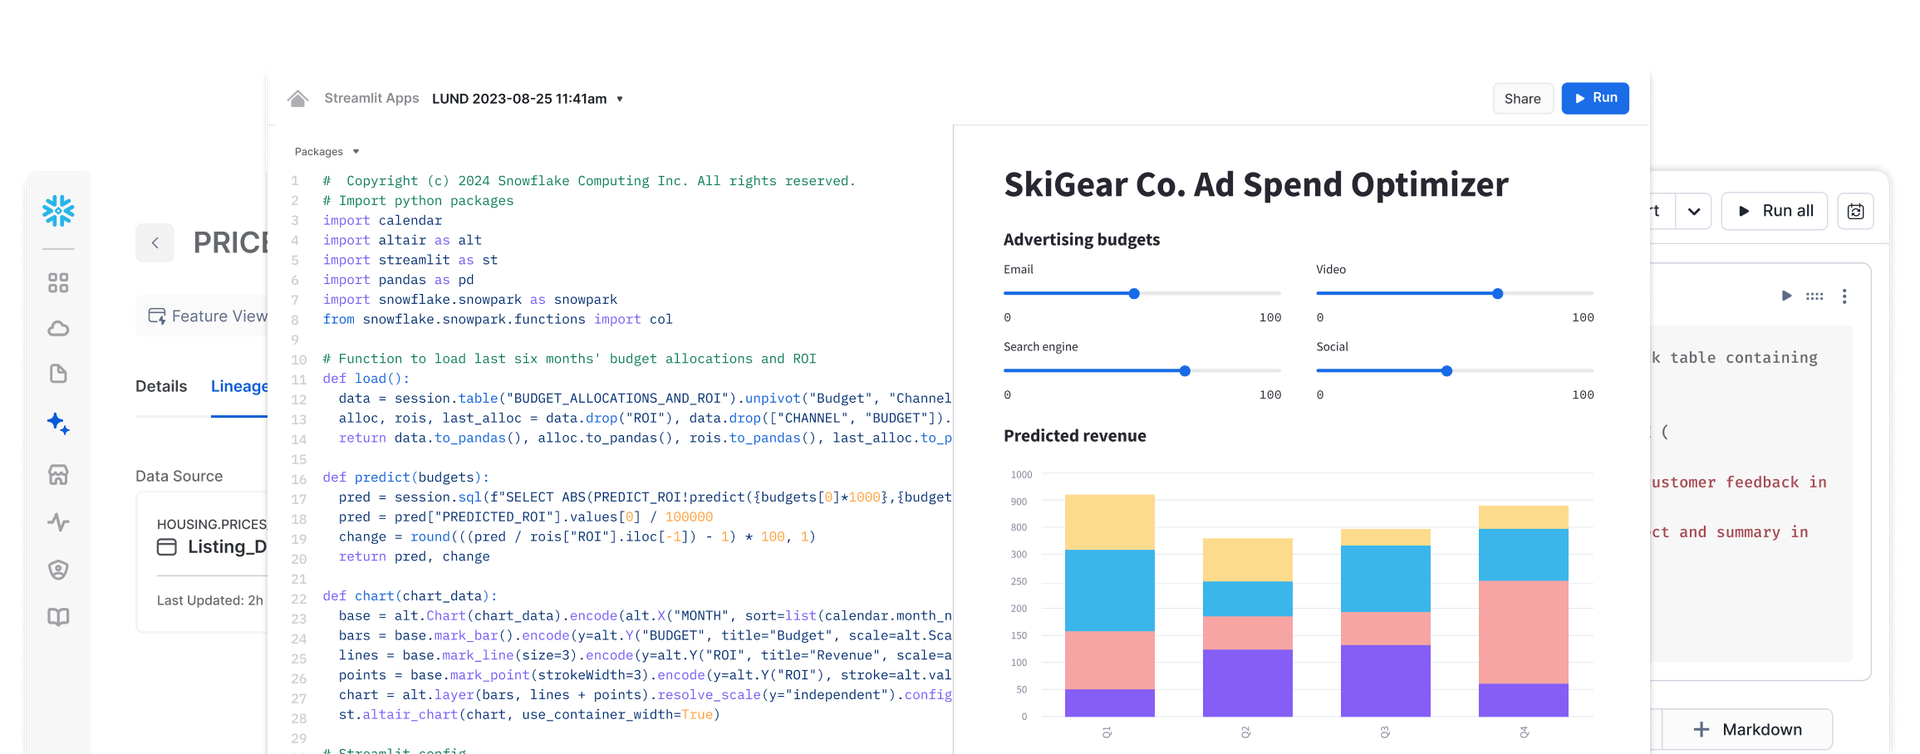Click the 'Predicted revenue' heading
The width and height of the screenshot is (1920, 754).
1075,436
